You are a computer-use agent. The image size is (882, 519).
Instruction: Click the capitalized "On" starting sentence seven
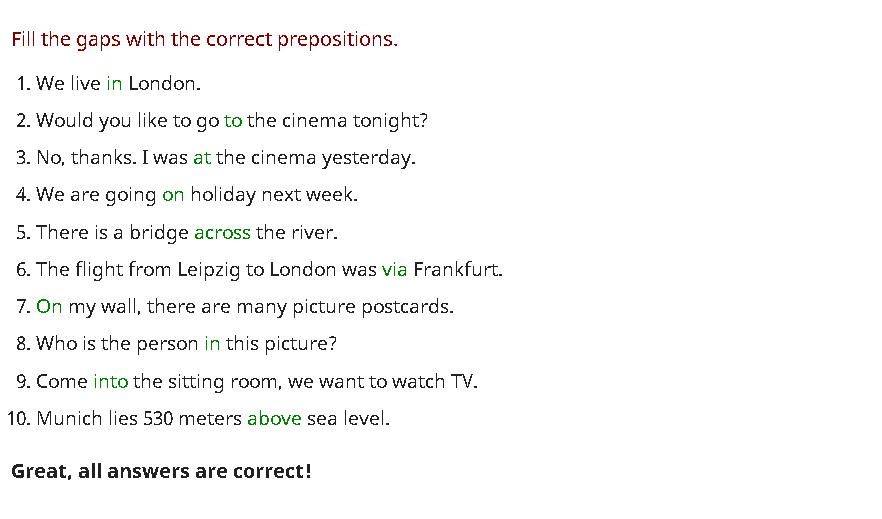49,307
